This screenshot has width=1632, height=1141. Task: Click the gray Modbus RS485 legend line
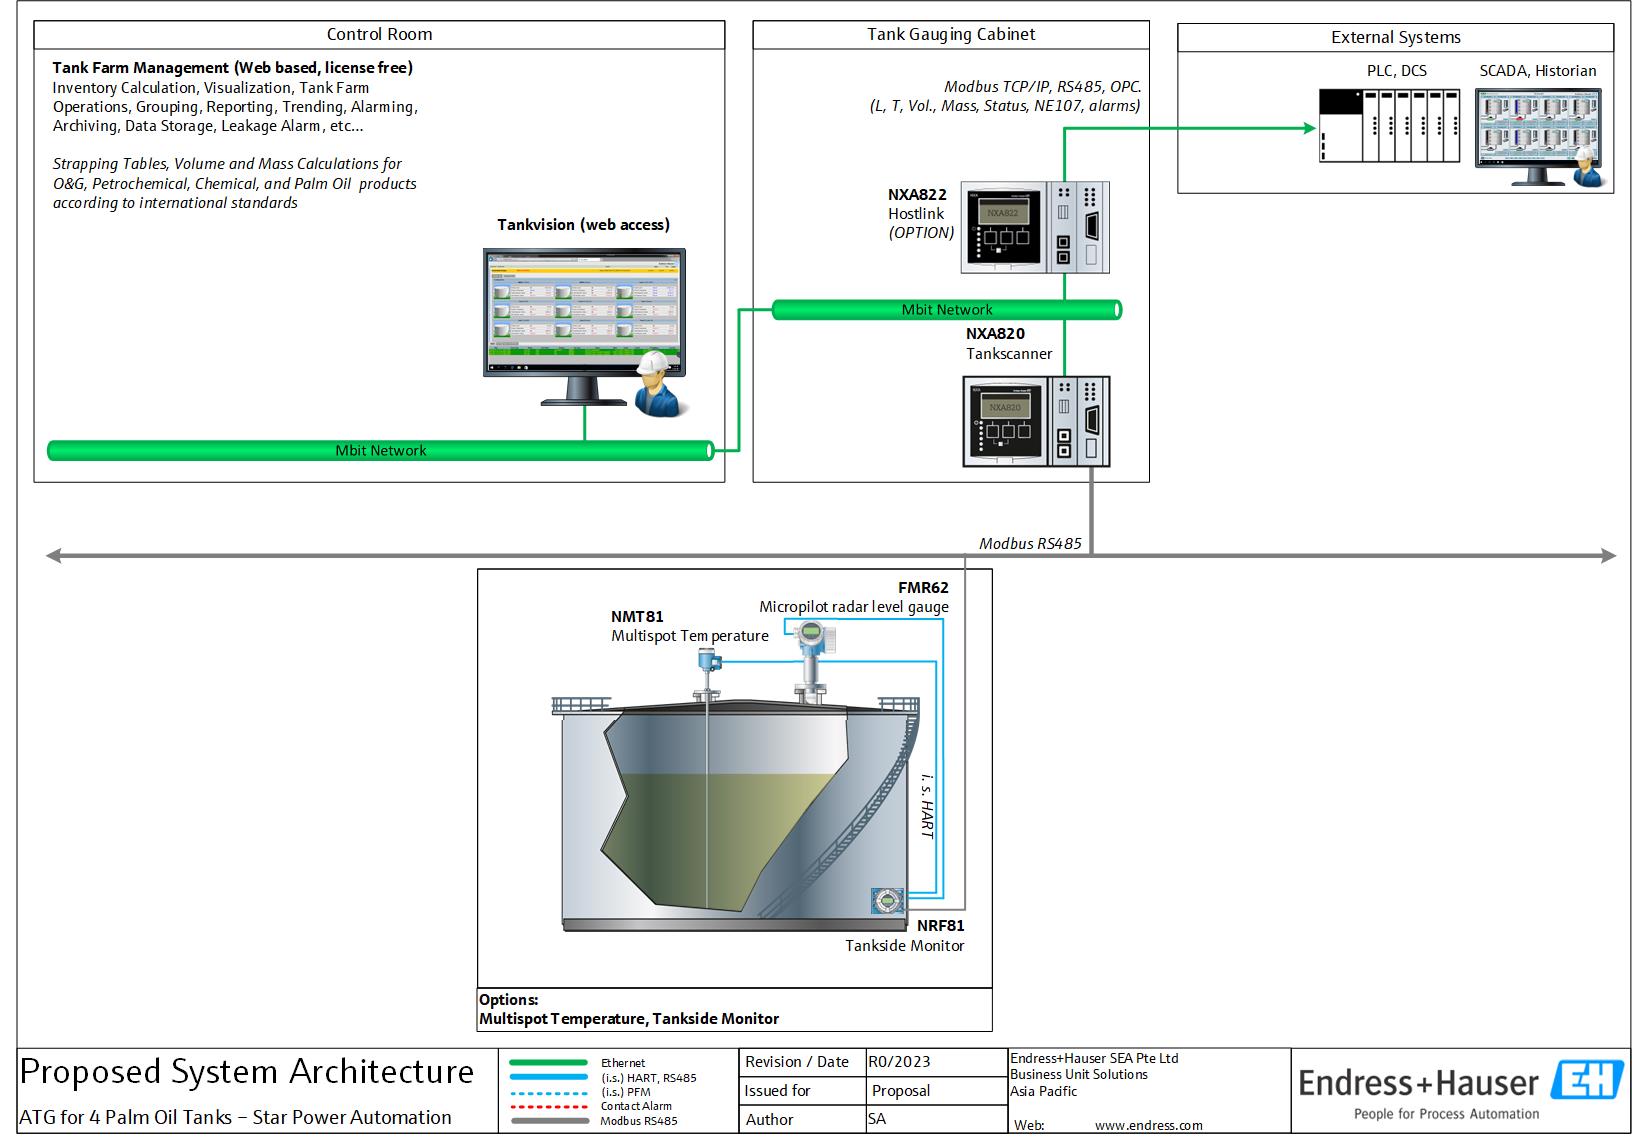pyautogui.click(x=549, y=1120)
